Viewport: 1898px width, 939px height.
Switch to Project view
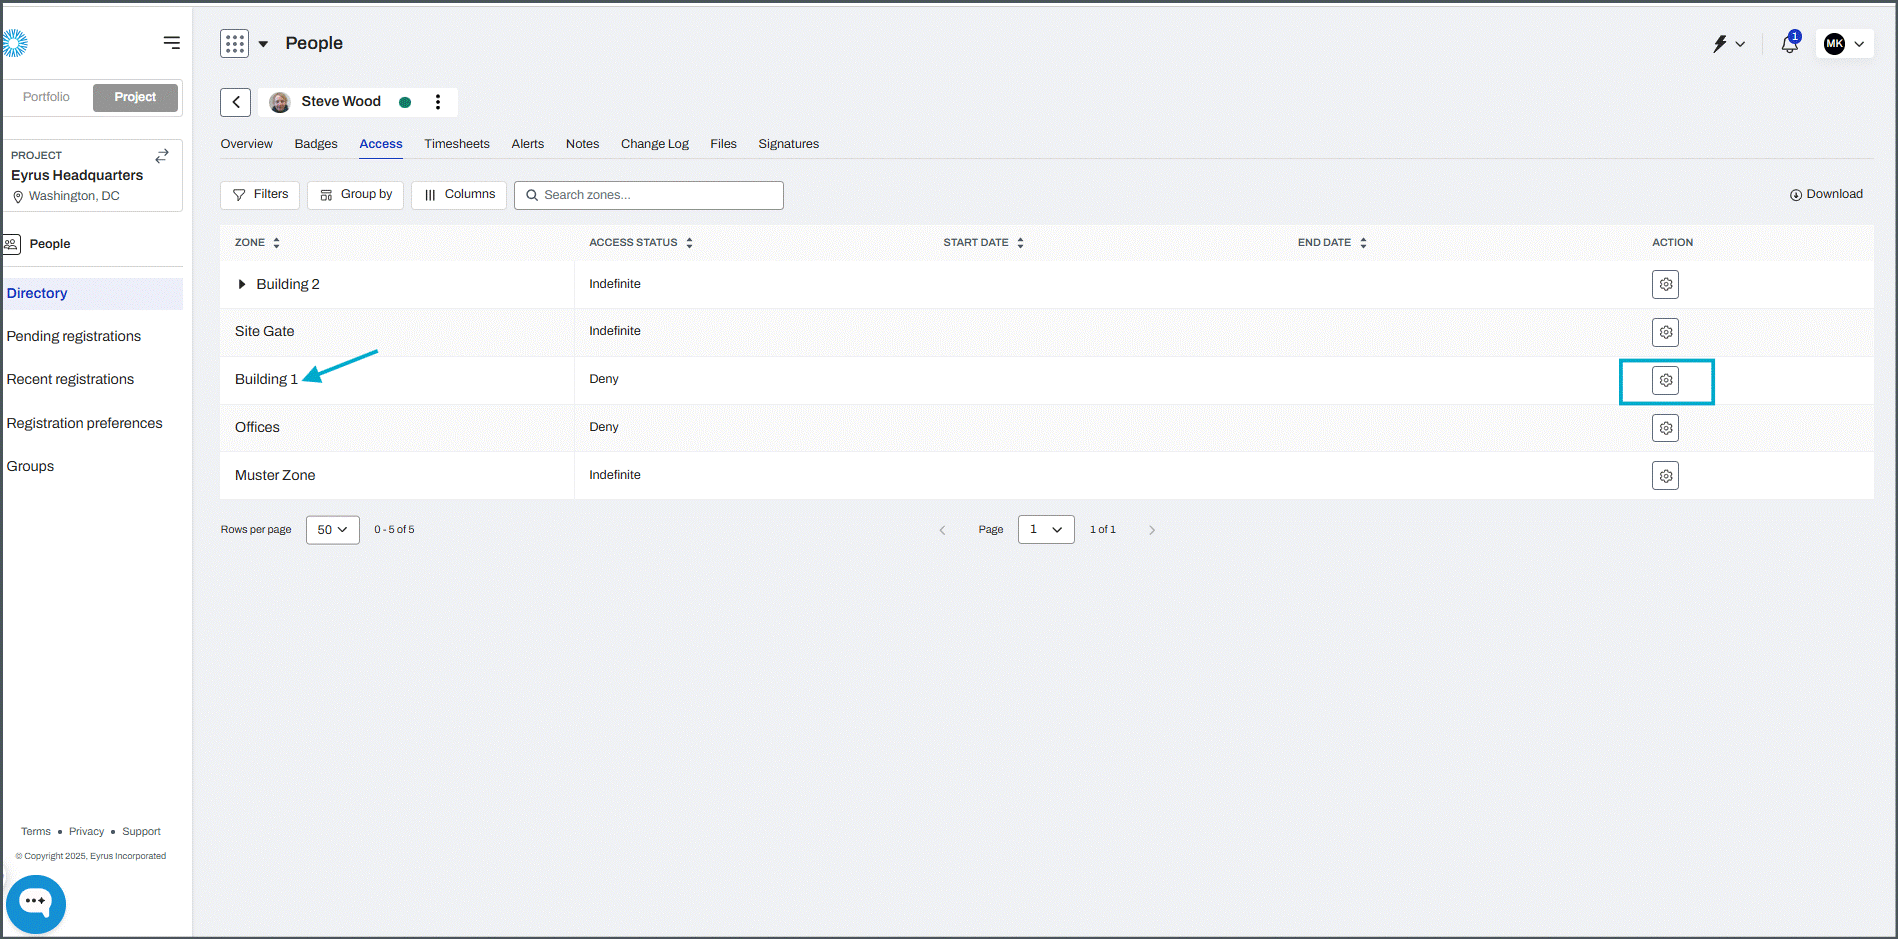pyautogui.click(x=135, y=97)
